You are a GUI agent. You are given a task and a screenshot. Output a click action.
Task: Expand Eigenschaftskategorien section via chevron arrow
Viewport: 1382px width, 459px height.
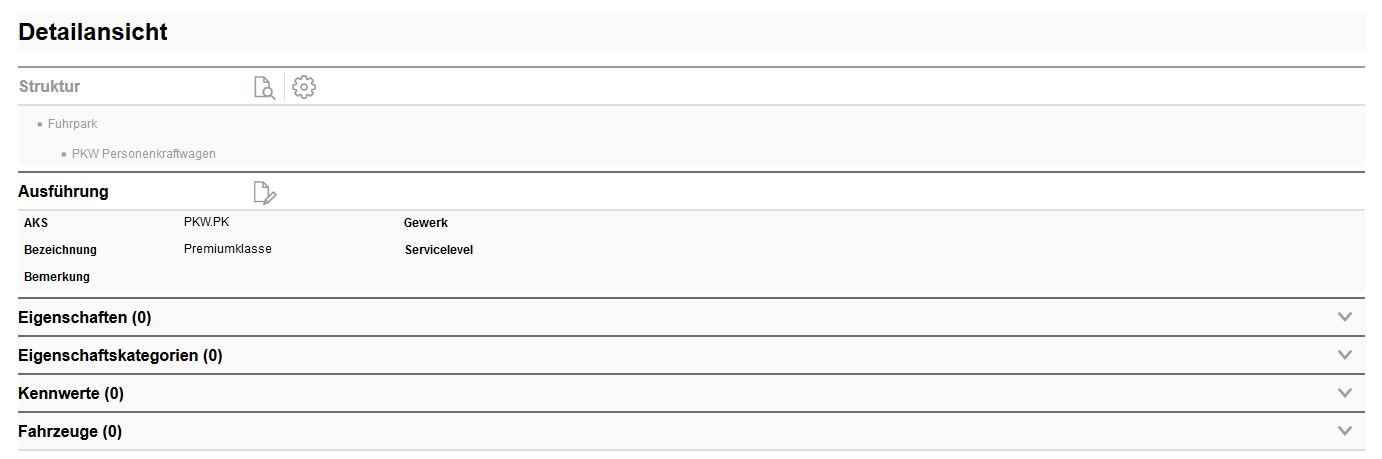point(1345,355)
